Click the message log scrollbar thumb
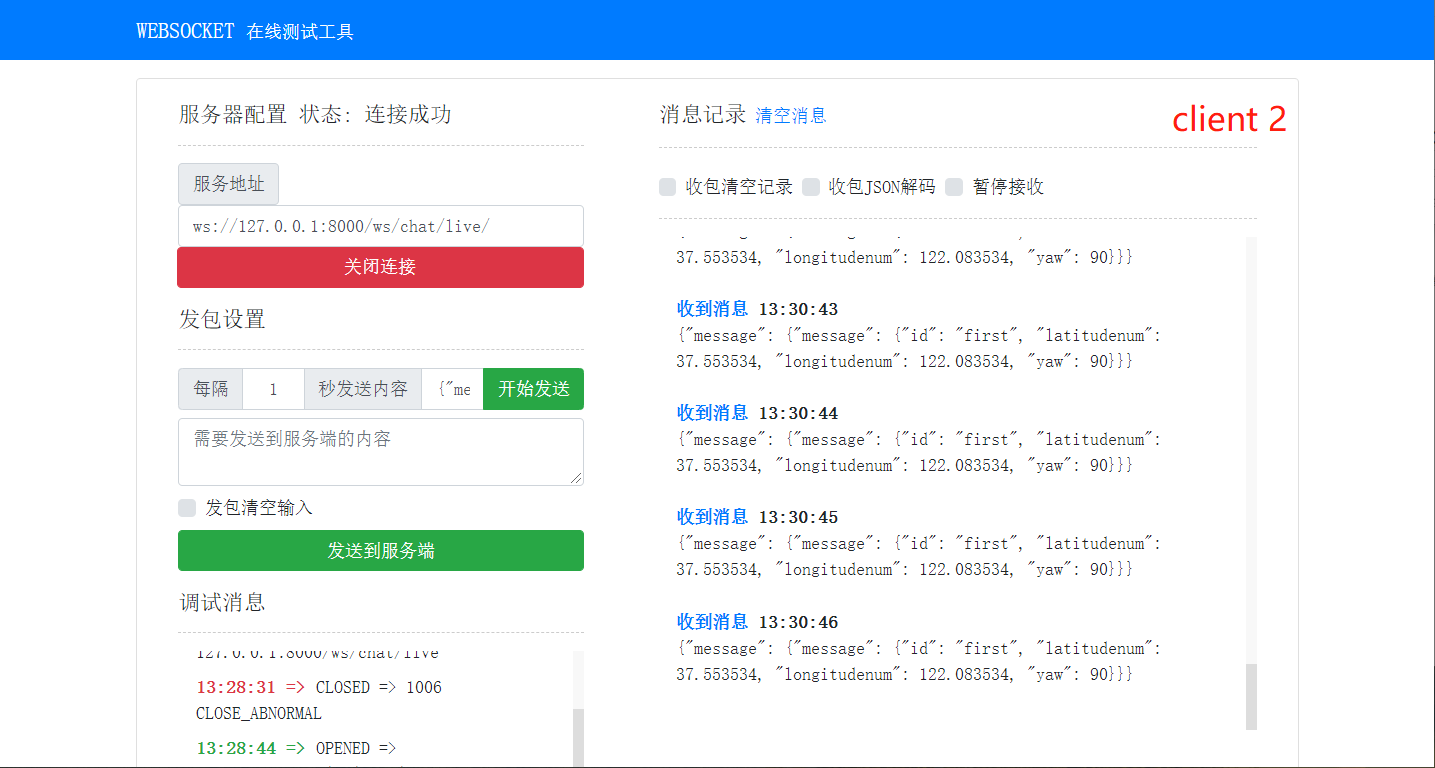This screenshot has height=768, width=1435. coord(1251,696)
